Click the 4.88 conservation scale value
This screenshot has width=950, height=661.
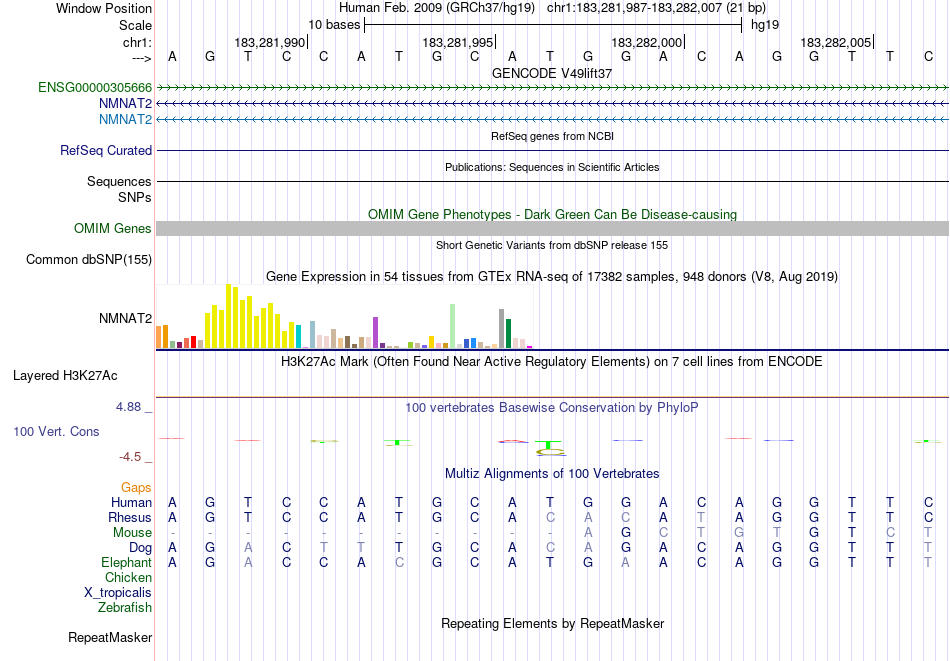click(128, 407)
